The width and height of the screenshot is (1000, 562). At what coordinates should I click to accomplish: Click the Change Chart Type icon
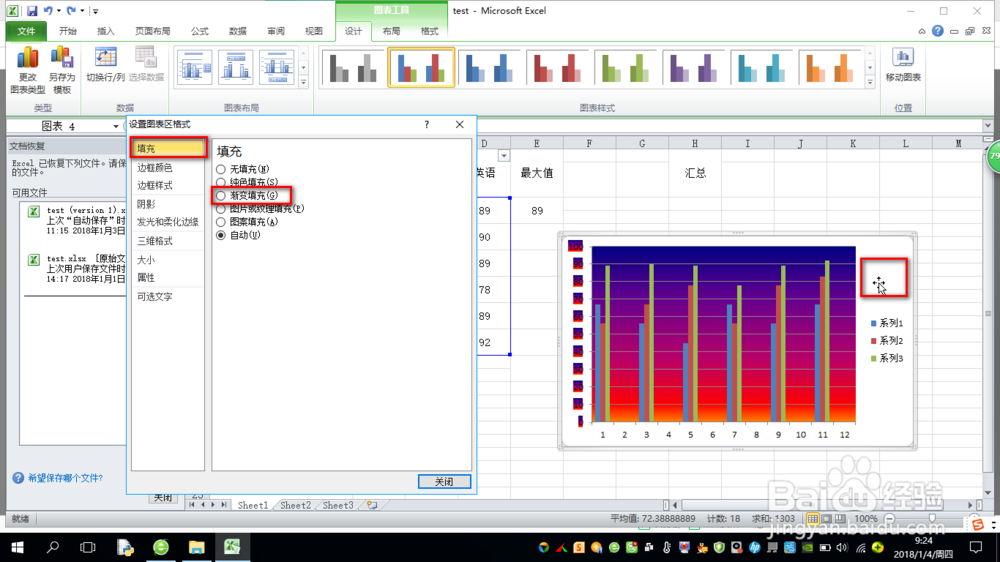pos(27,70)
